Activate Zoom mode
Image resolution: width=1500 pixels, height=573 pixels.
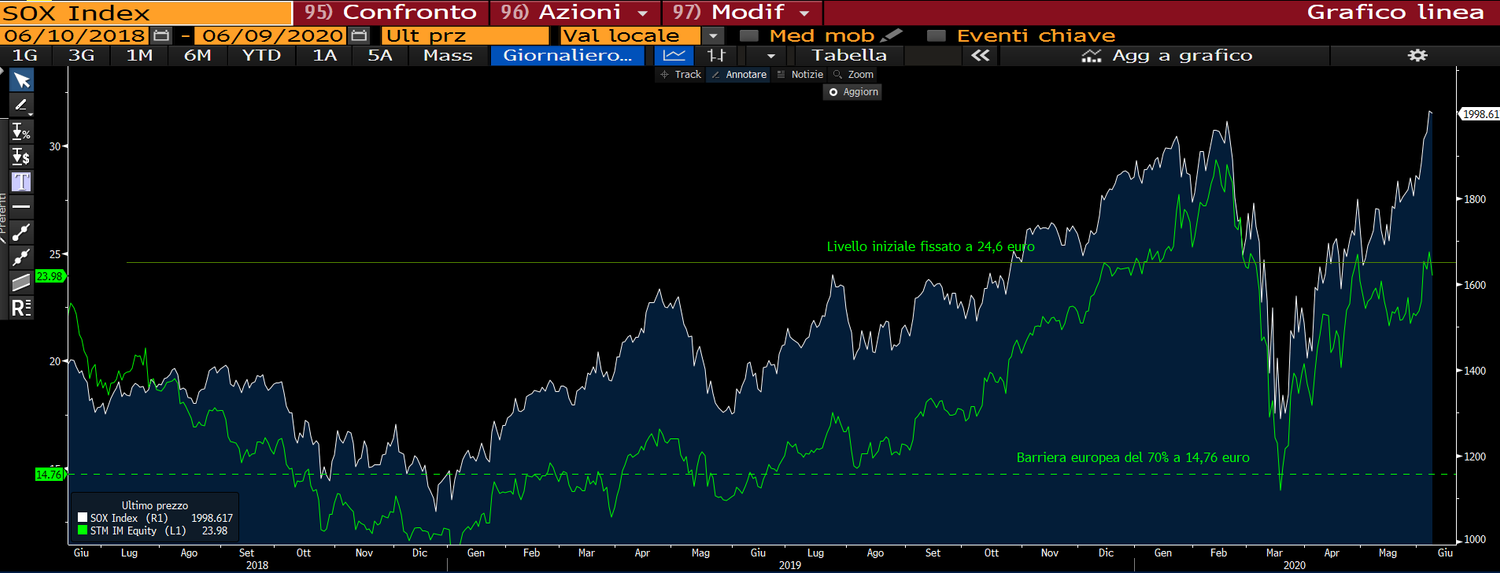pyautogui.click(x=853, y=74)
